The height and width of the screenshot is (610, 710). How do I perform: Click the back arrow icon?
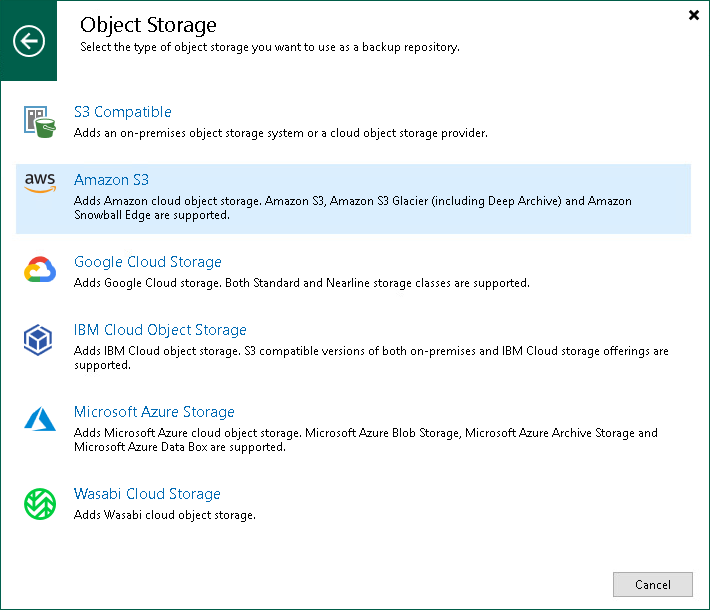[29, 41]
